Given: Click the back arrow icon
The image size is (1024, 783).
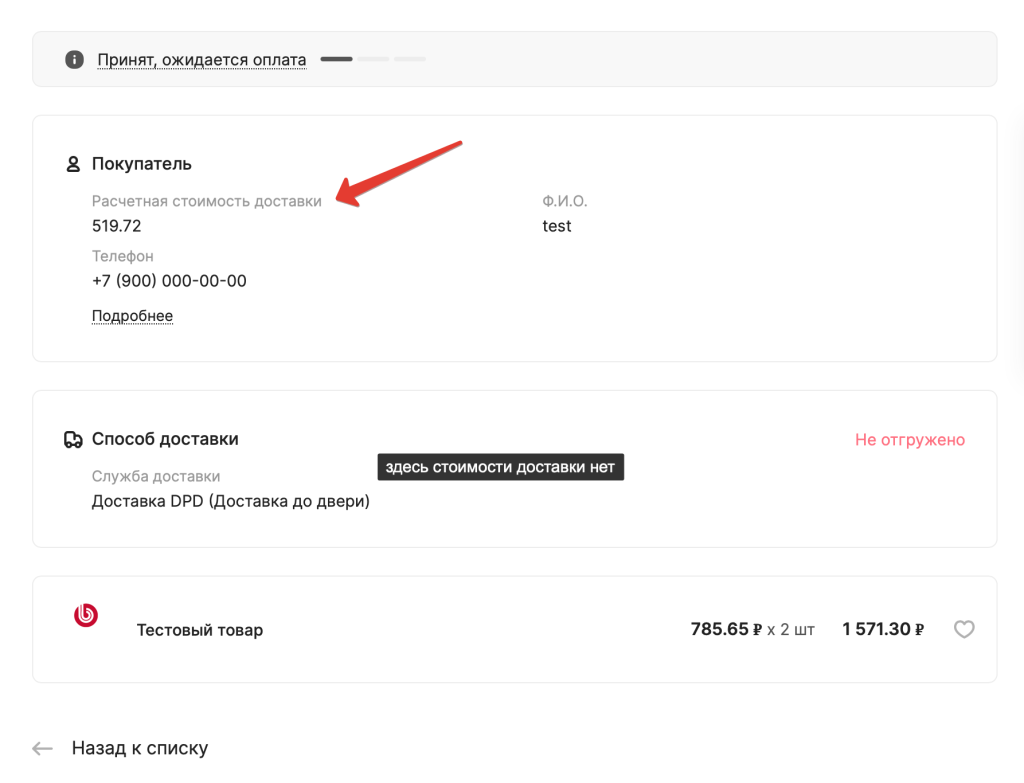Looking at the screenshot, I should pos(42,748).
